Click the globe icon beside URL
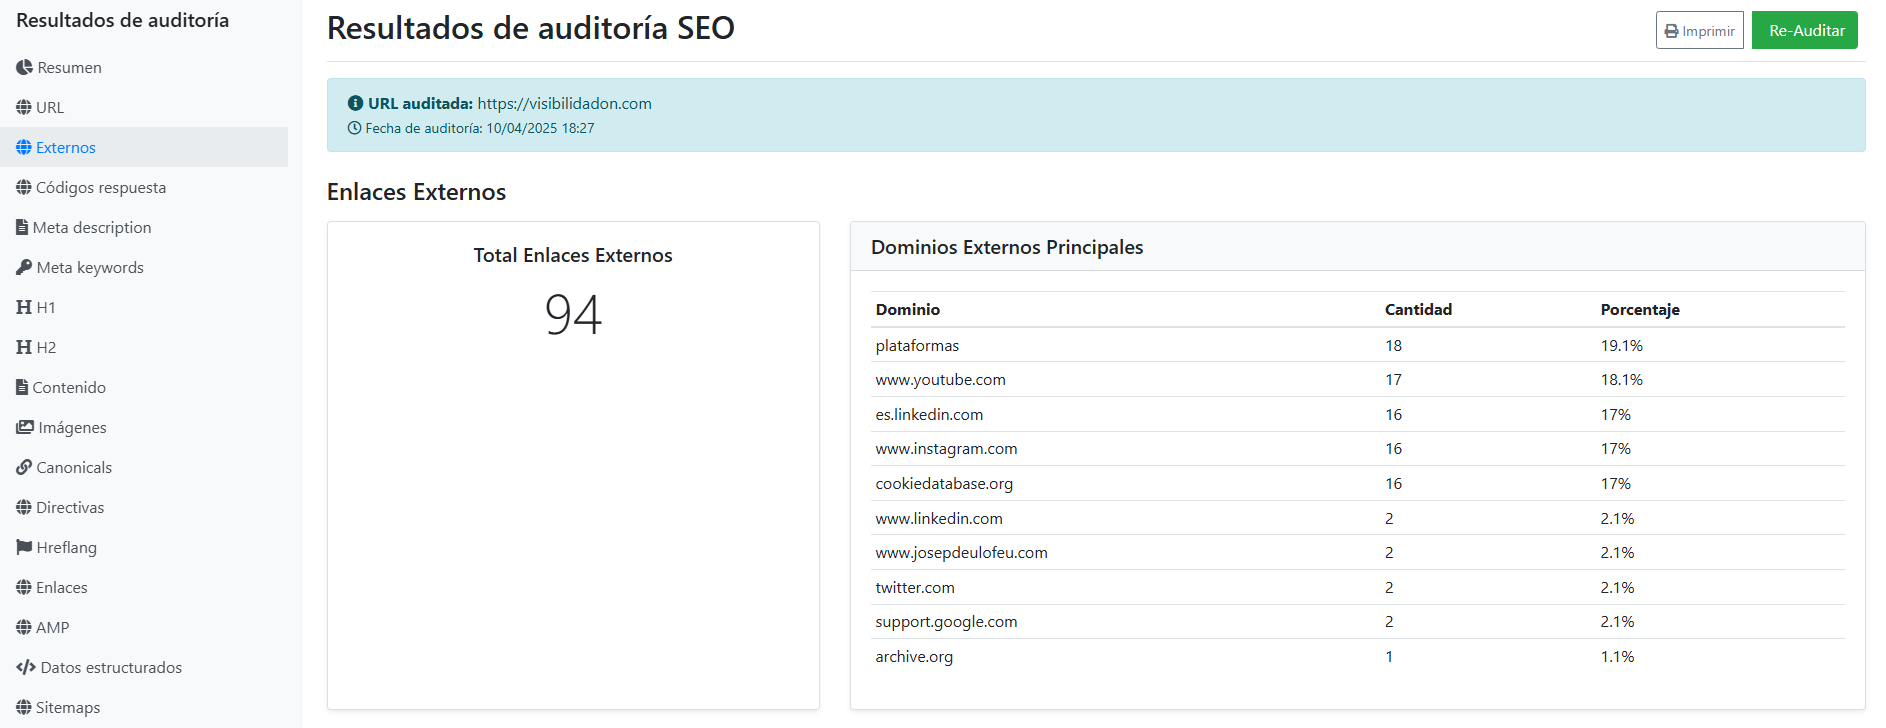This screenshot has width=1886, height=728. 24,107
